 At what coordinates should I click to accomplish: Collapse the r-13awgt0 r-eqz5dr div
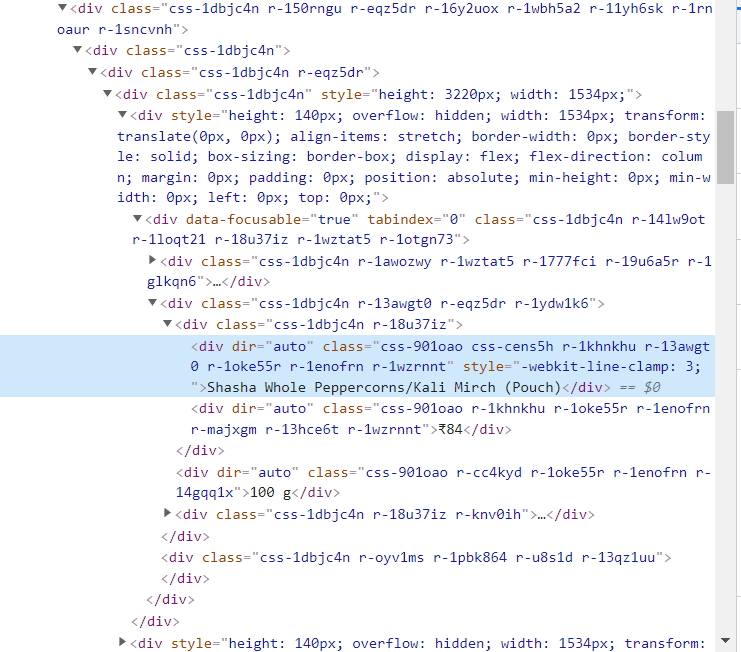pos(152,302)
